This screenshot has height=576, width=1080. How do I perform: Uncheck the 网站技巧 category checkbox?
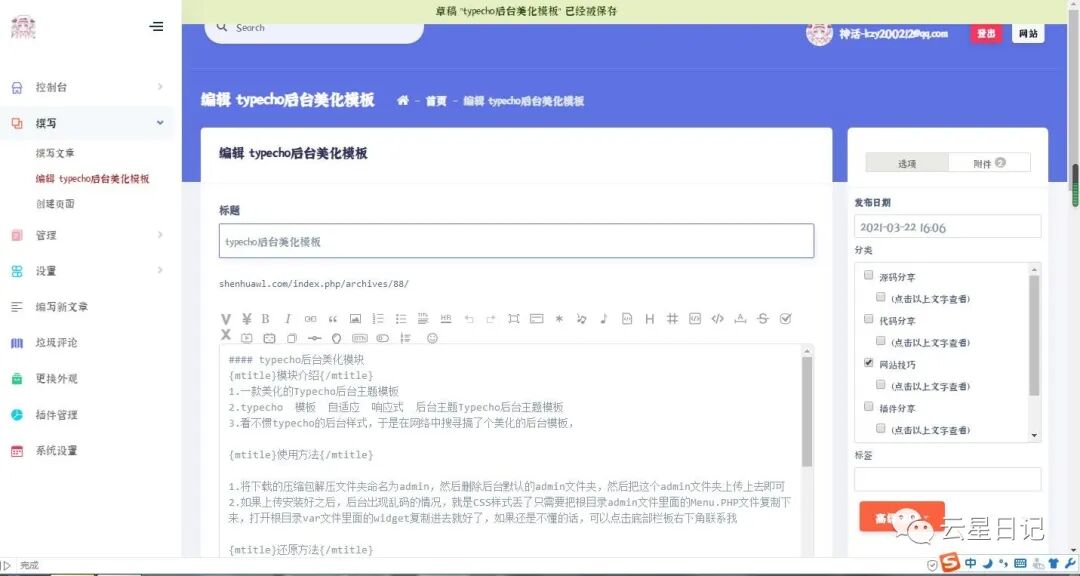coord(868,362)
